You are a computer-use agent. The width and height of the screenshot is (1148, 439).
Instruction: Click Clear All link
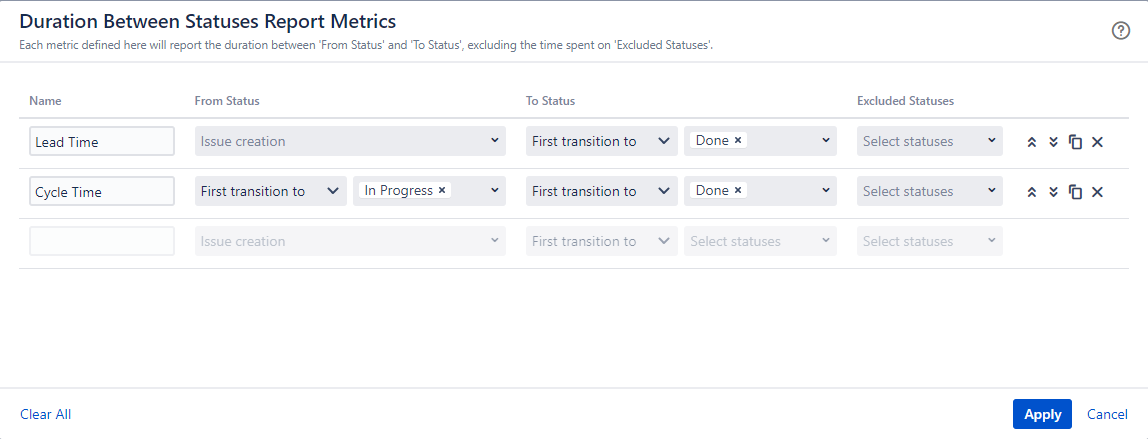45,414
